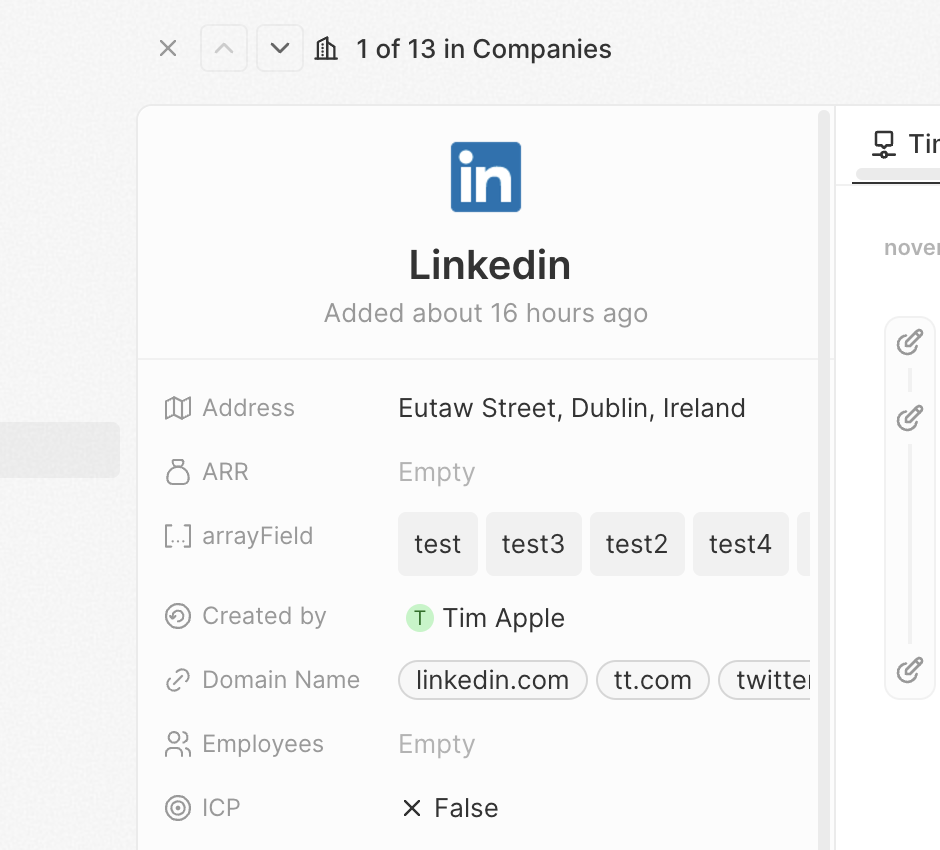This screenshot has height=850, width=940.
Task: Click the Address map icon
Action: (x=178, y=408)
